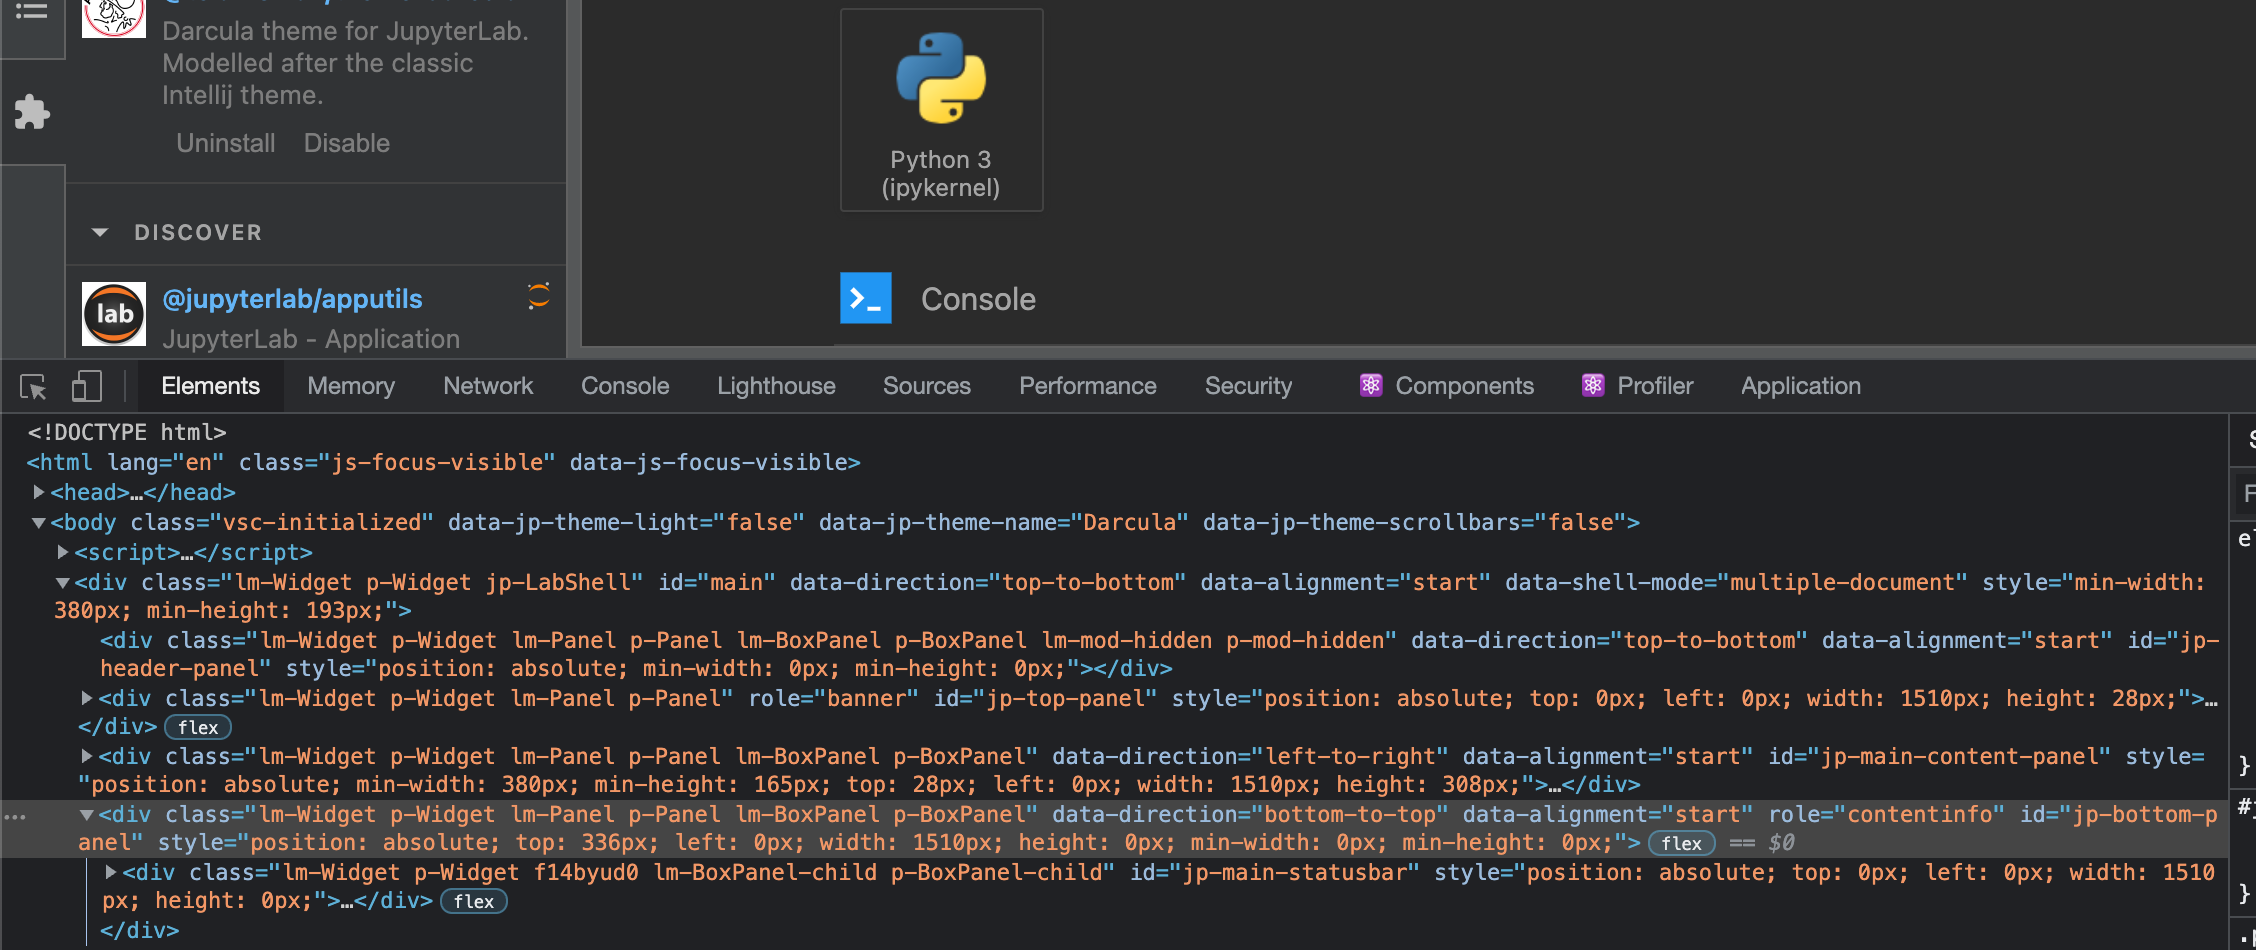This screenshot has height=950, width=2256.
Task: Select the closing </div> line at the bottom
Action: click(x=139, y=930)
